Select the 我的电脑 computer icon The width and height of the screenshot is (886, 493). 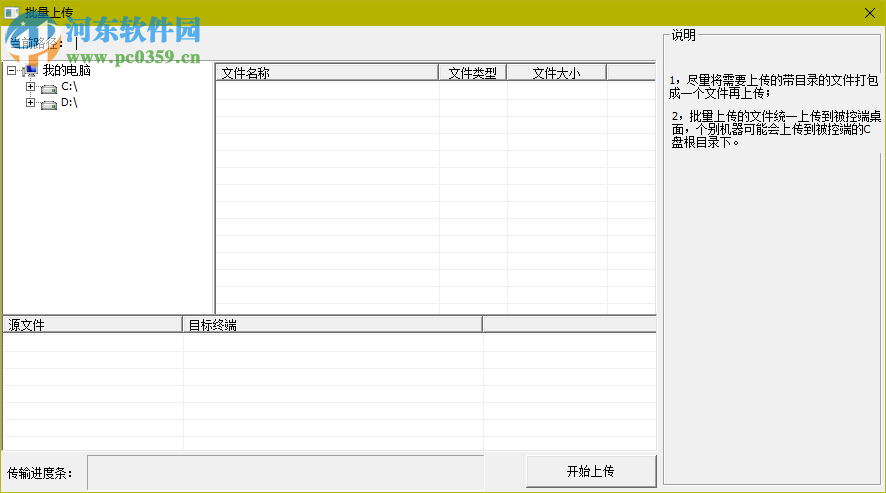(x=30, y=71)
